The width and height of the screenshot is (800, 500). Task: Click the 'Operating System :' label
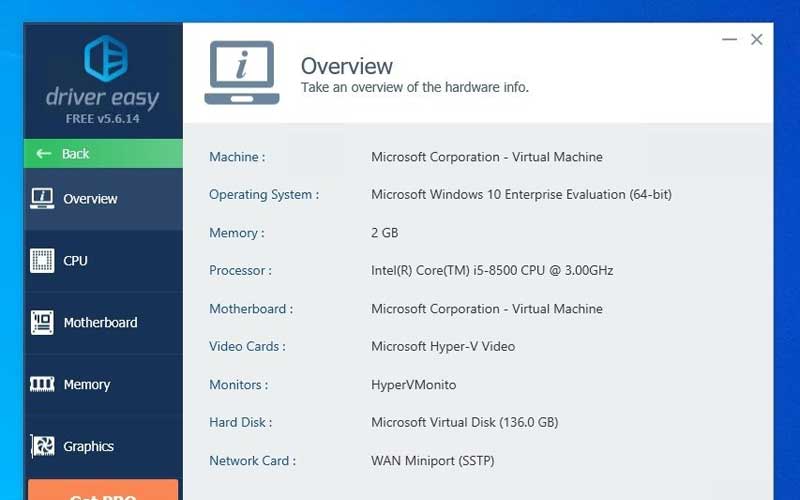coord(264,194)
